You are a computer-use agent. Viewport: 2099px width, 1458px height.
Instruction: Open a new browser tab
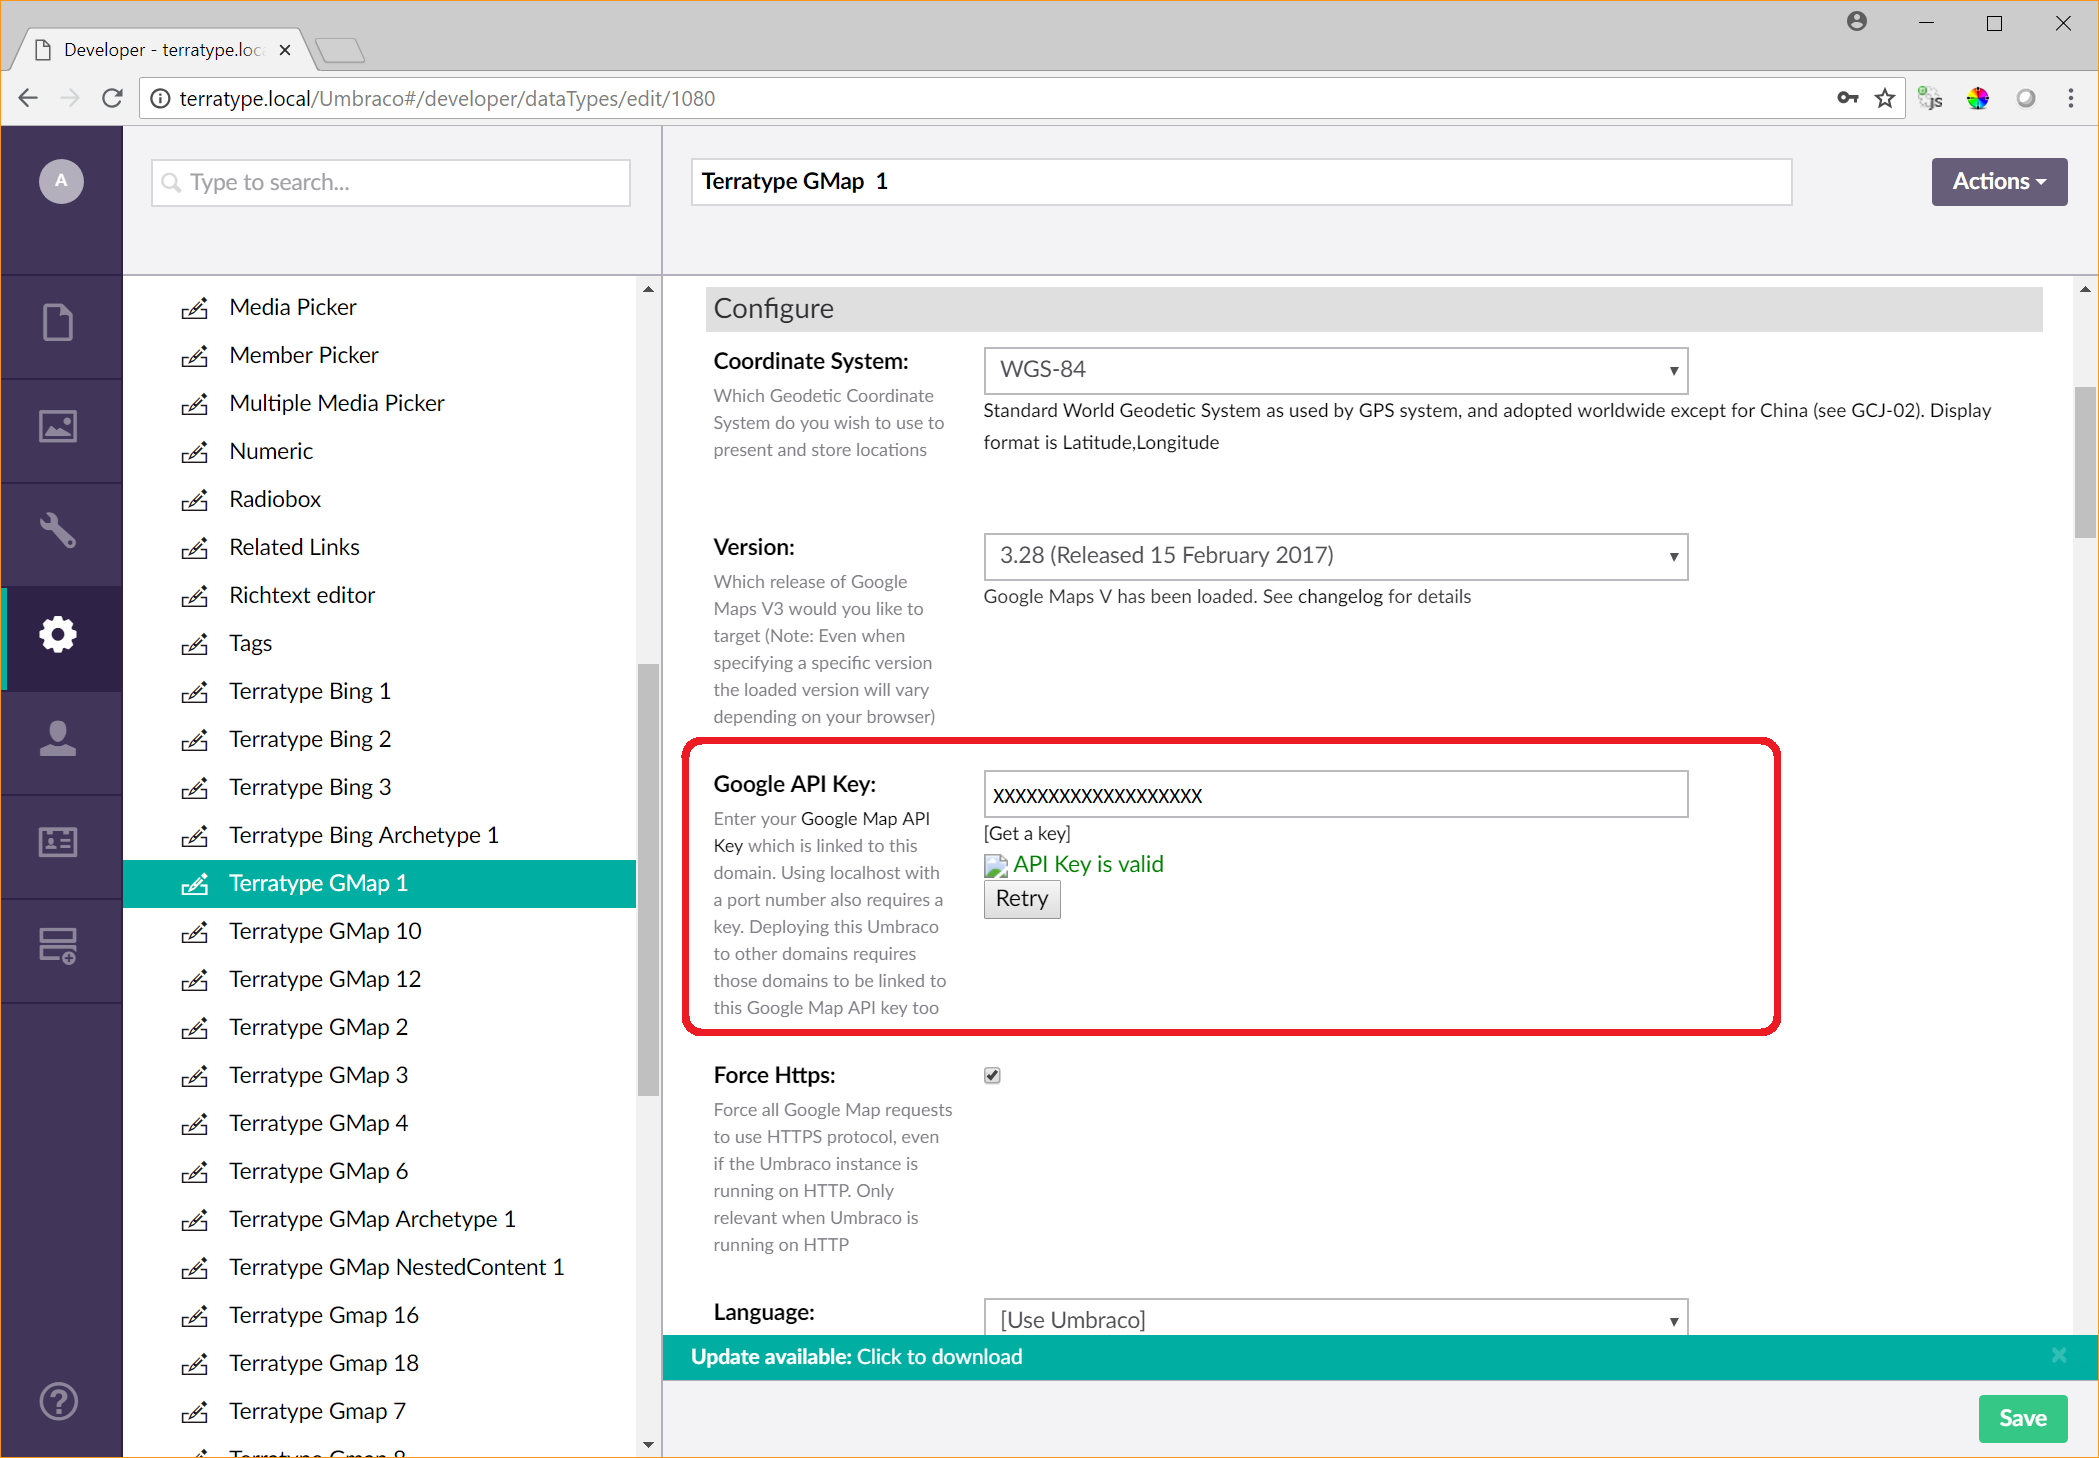click(340, 49)
